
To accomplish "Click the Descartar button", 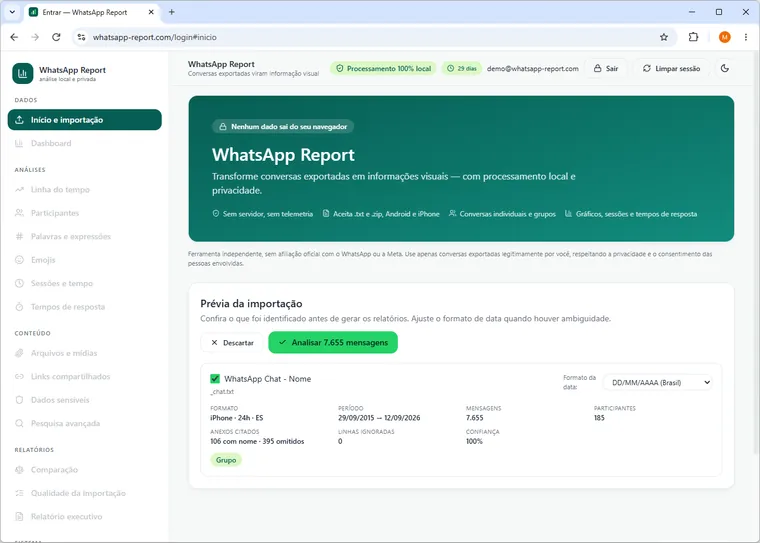I will point(232,343).
